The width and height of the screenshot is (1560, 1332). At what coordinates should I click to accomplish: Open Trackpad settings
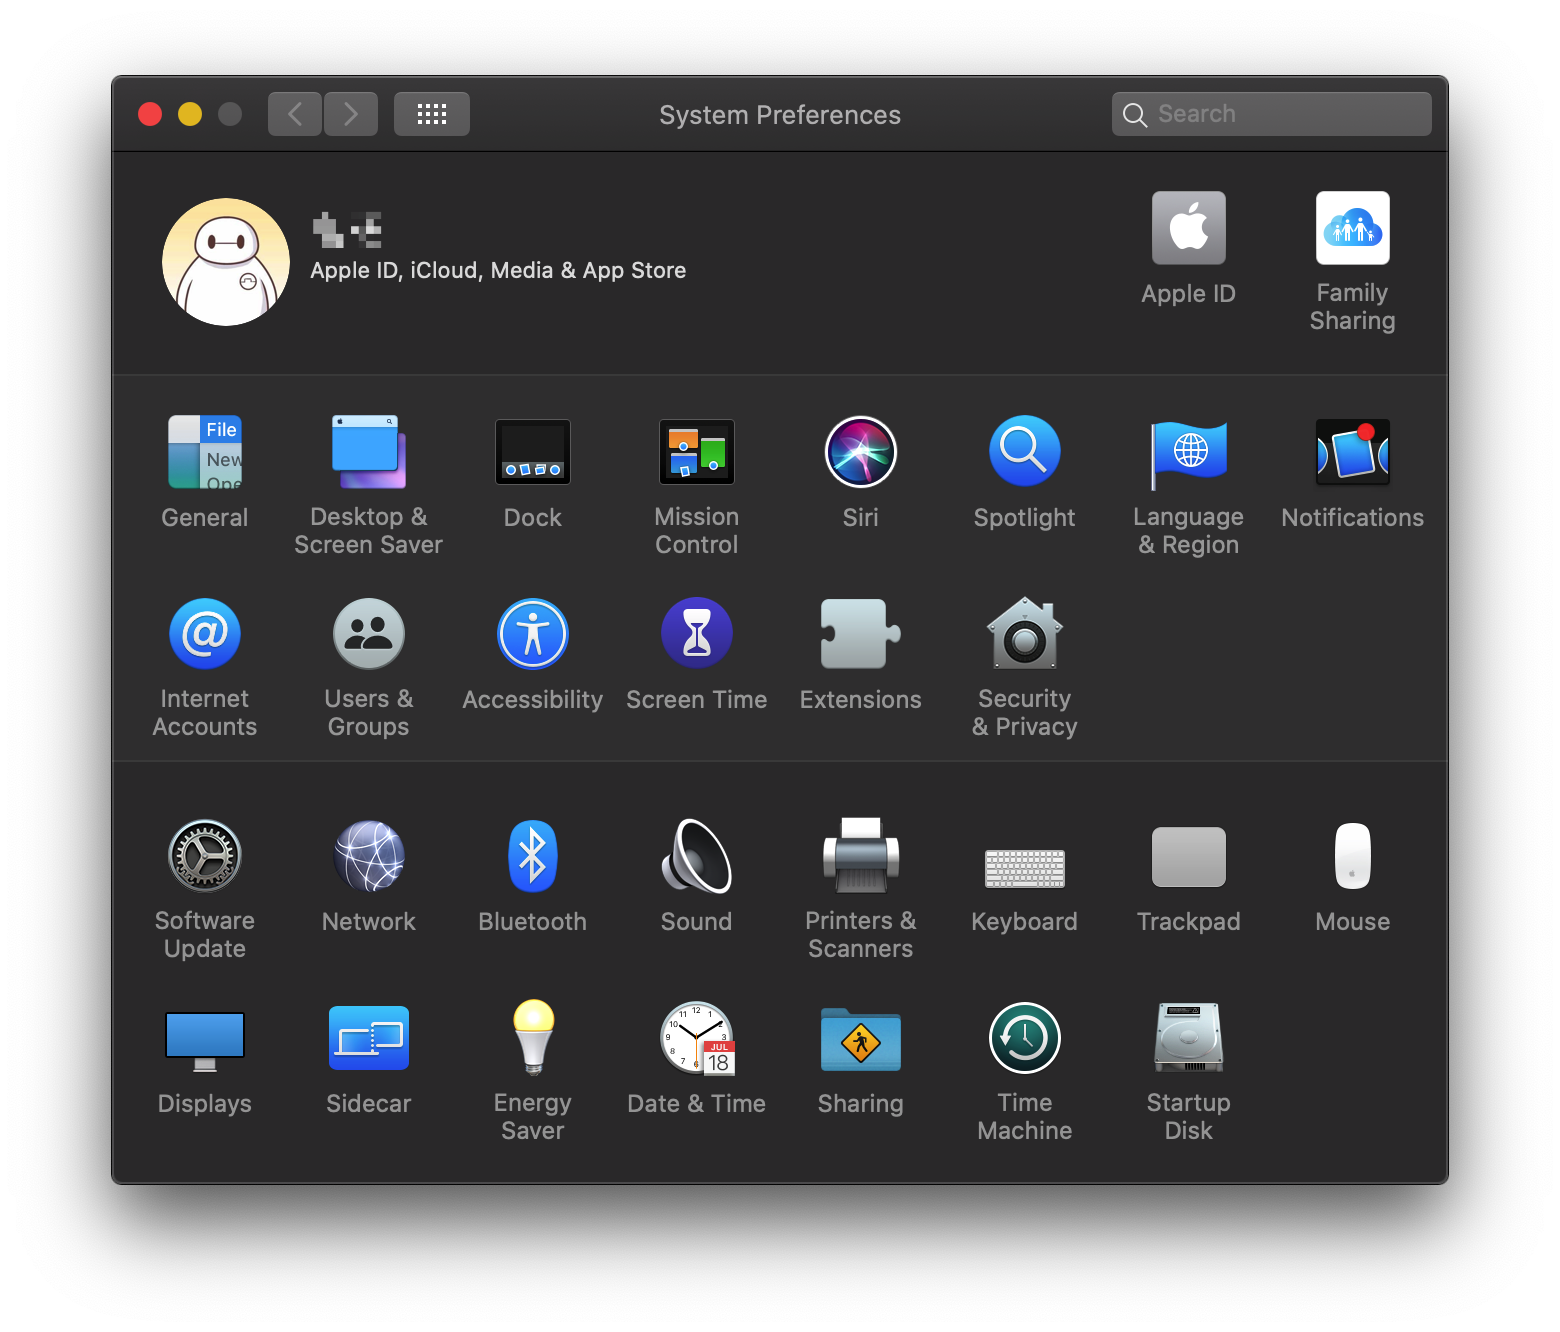click(1189, 857)
